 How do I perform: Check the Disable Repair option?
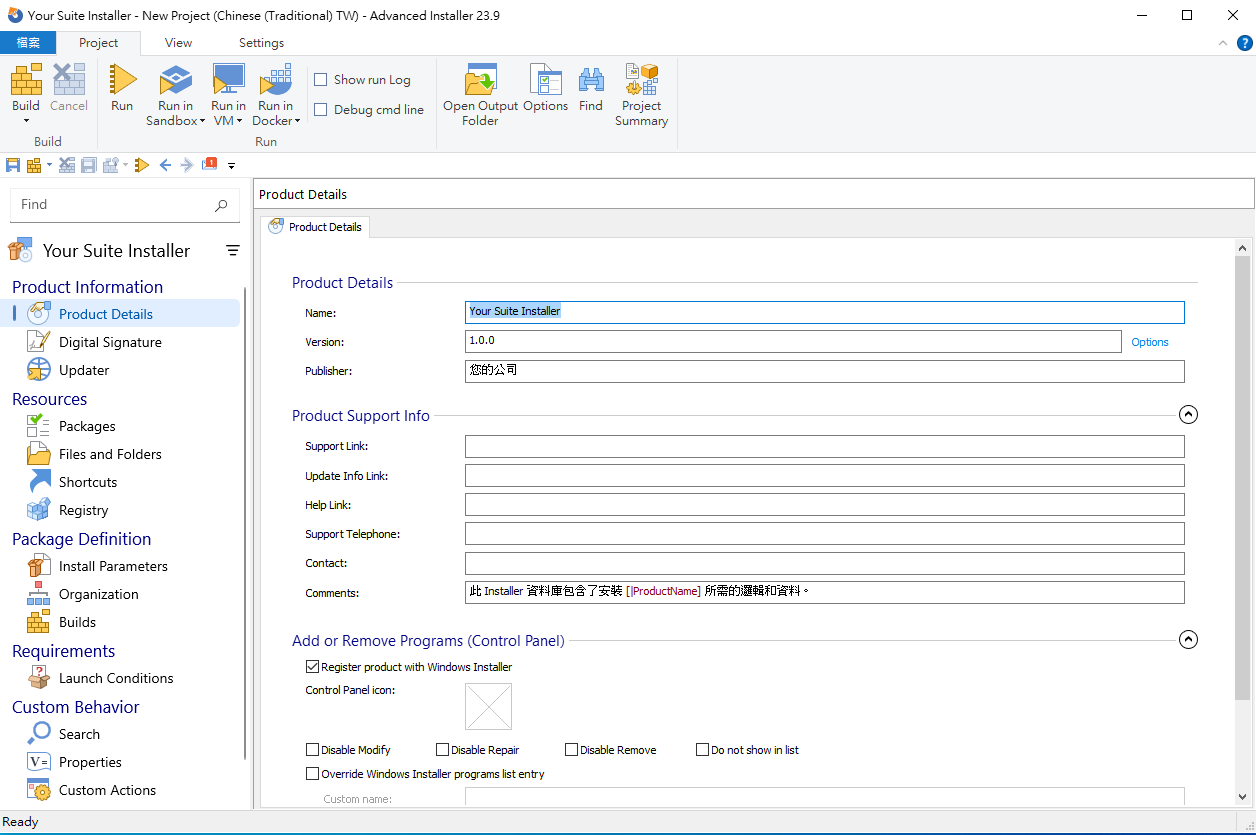click(x=442, y=750)
